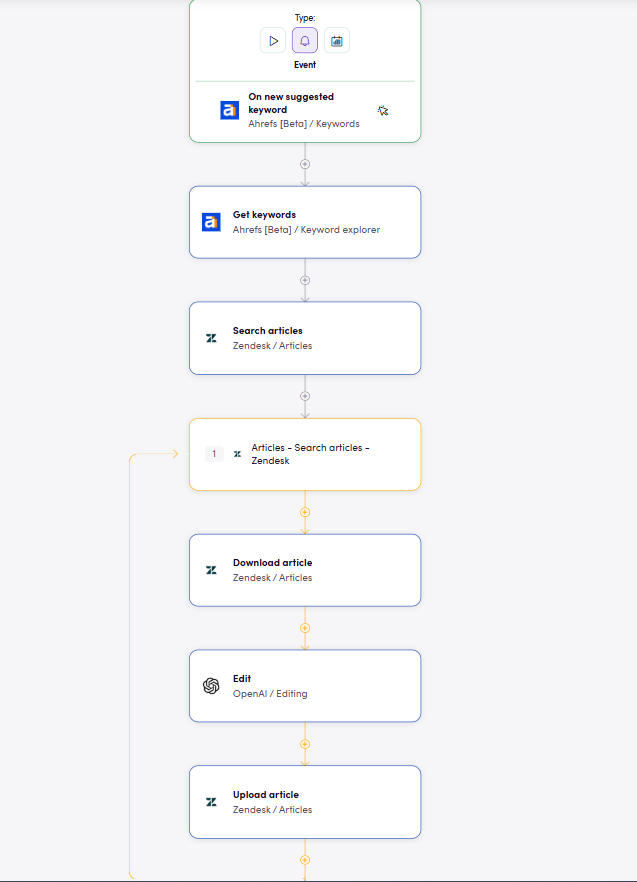
Task: Click loop counter badge '1'
Action: click(x=214, y=454)
